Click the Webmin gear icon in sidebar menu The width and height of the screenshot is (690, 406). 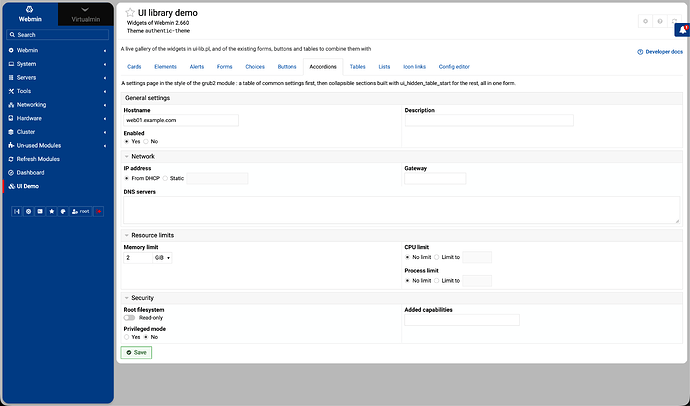click(x=11, y=50)
